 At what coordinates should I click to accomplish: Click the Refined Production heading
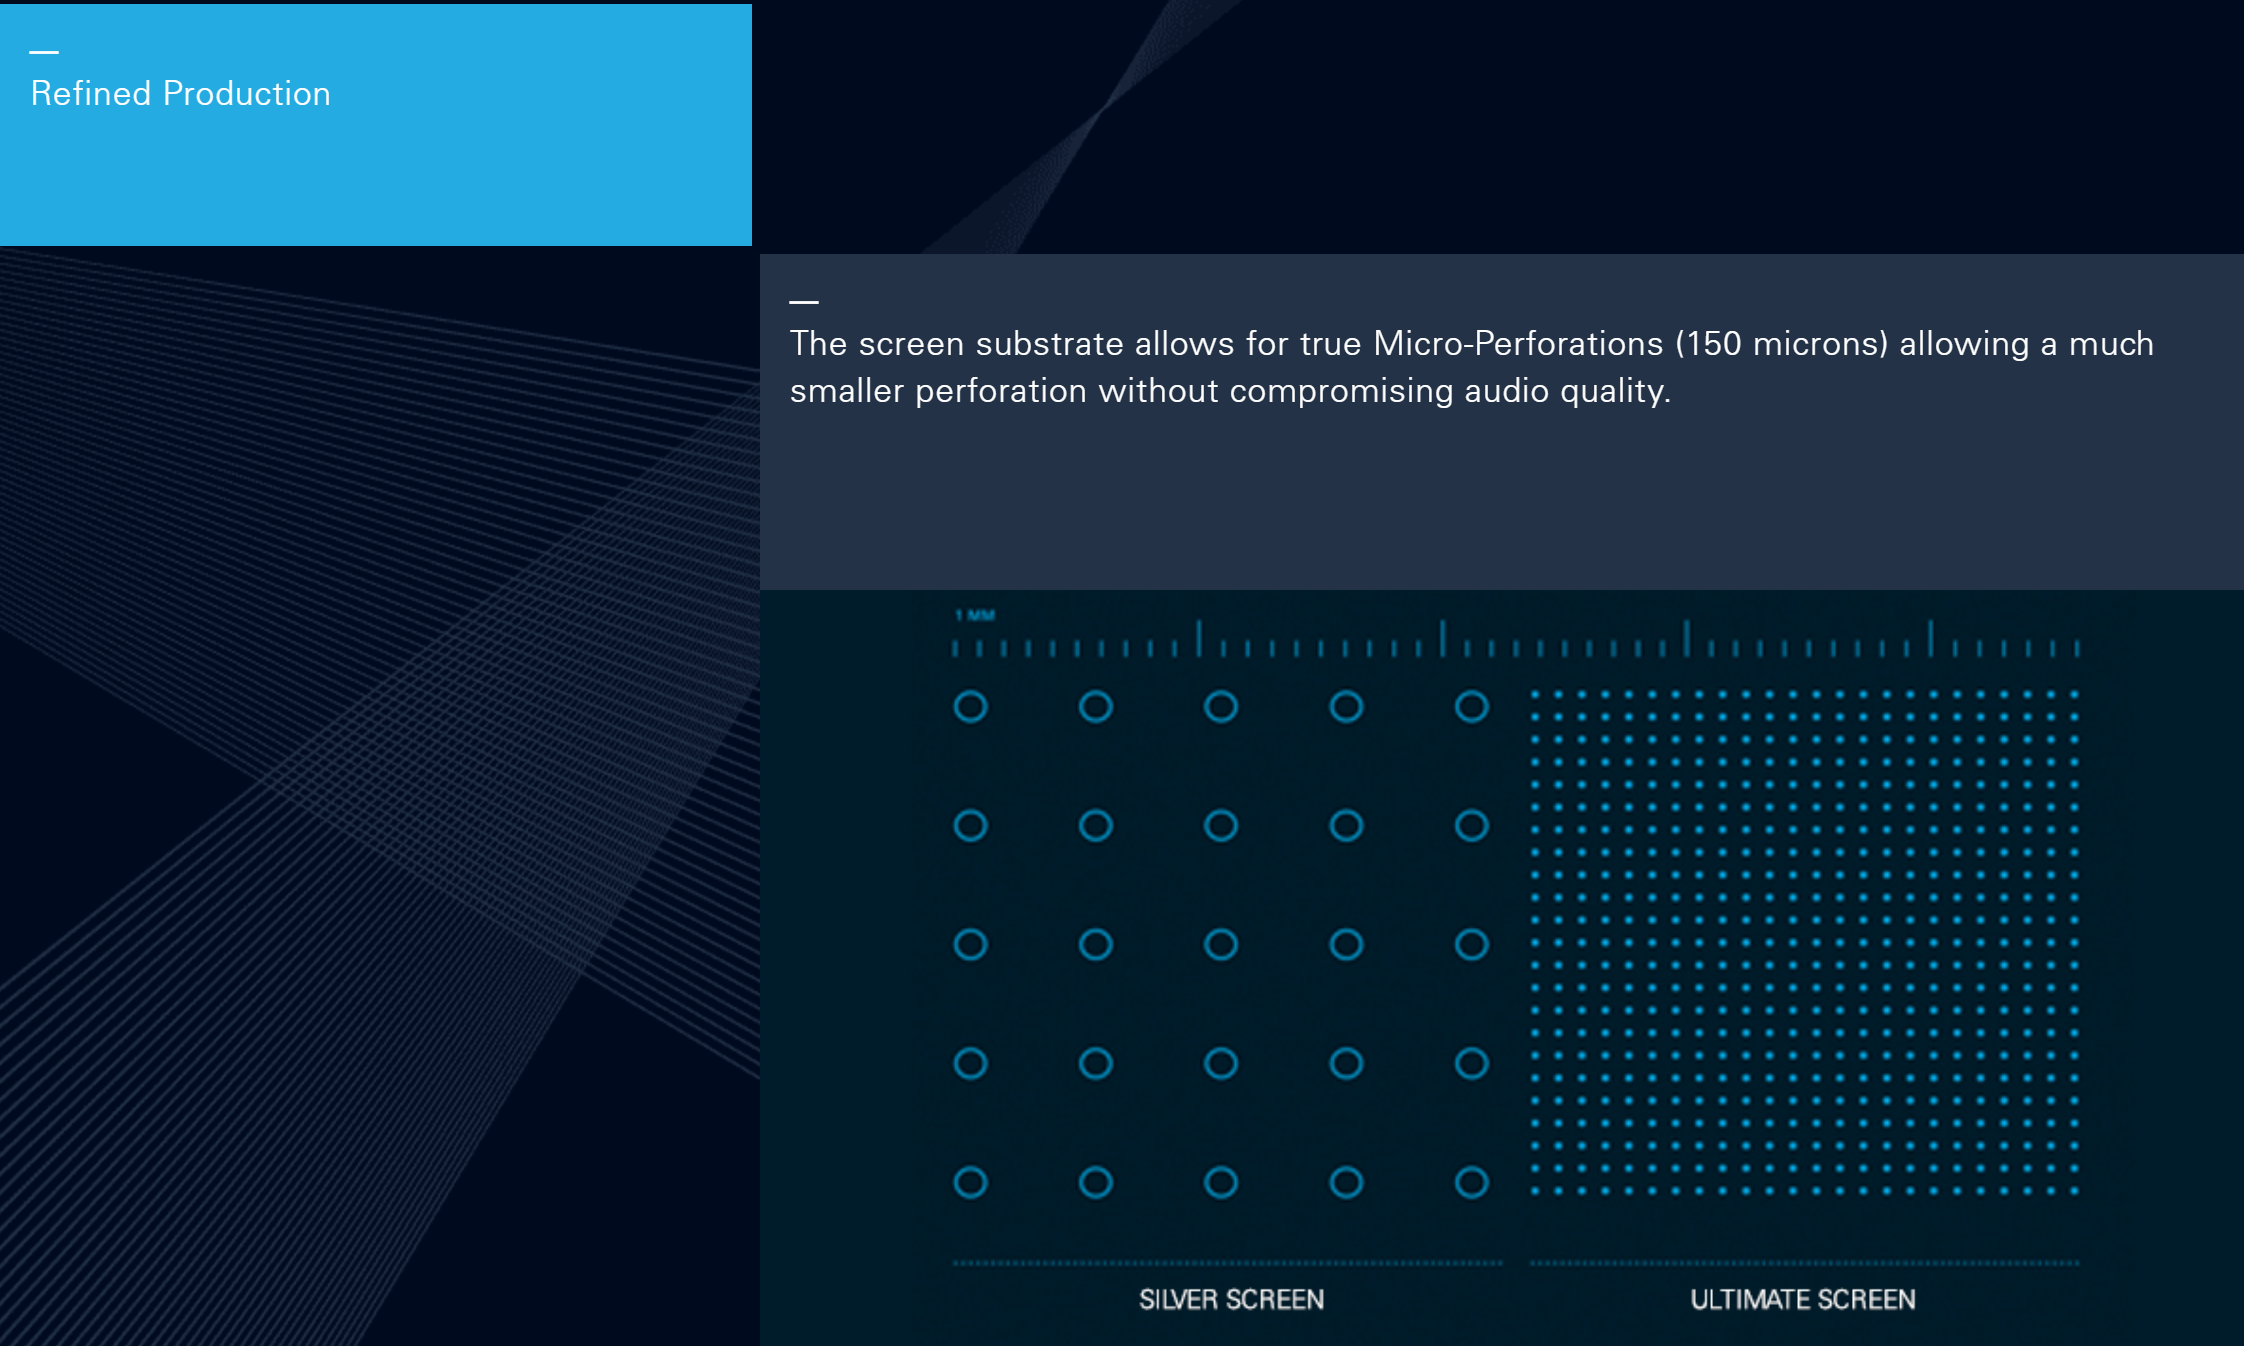point(180,94)
